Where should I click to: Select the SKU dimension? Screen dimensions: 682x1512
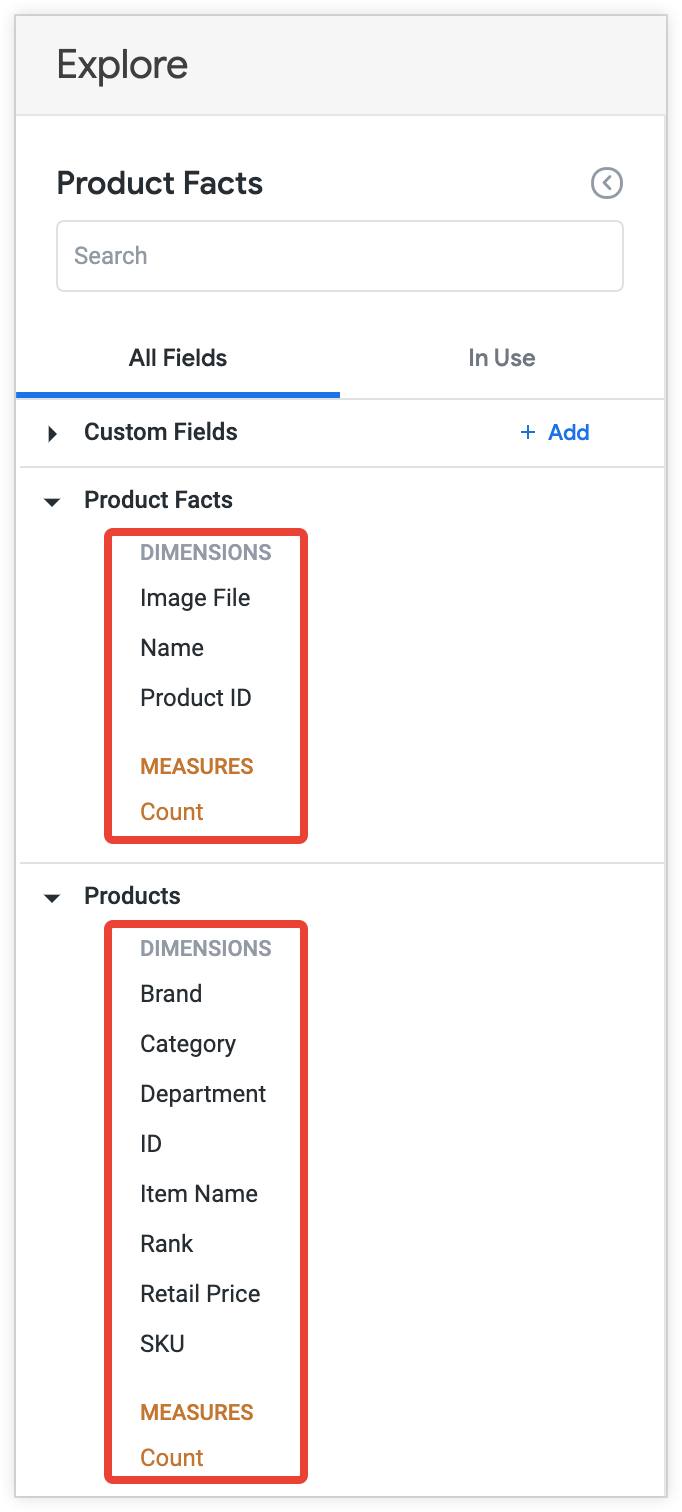pos(162,1343)
